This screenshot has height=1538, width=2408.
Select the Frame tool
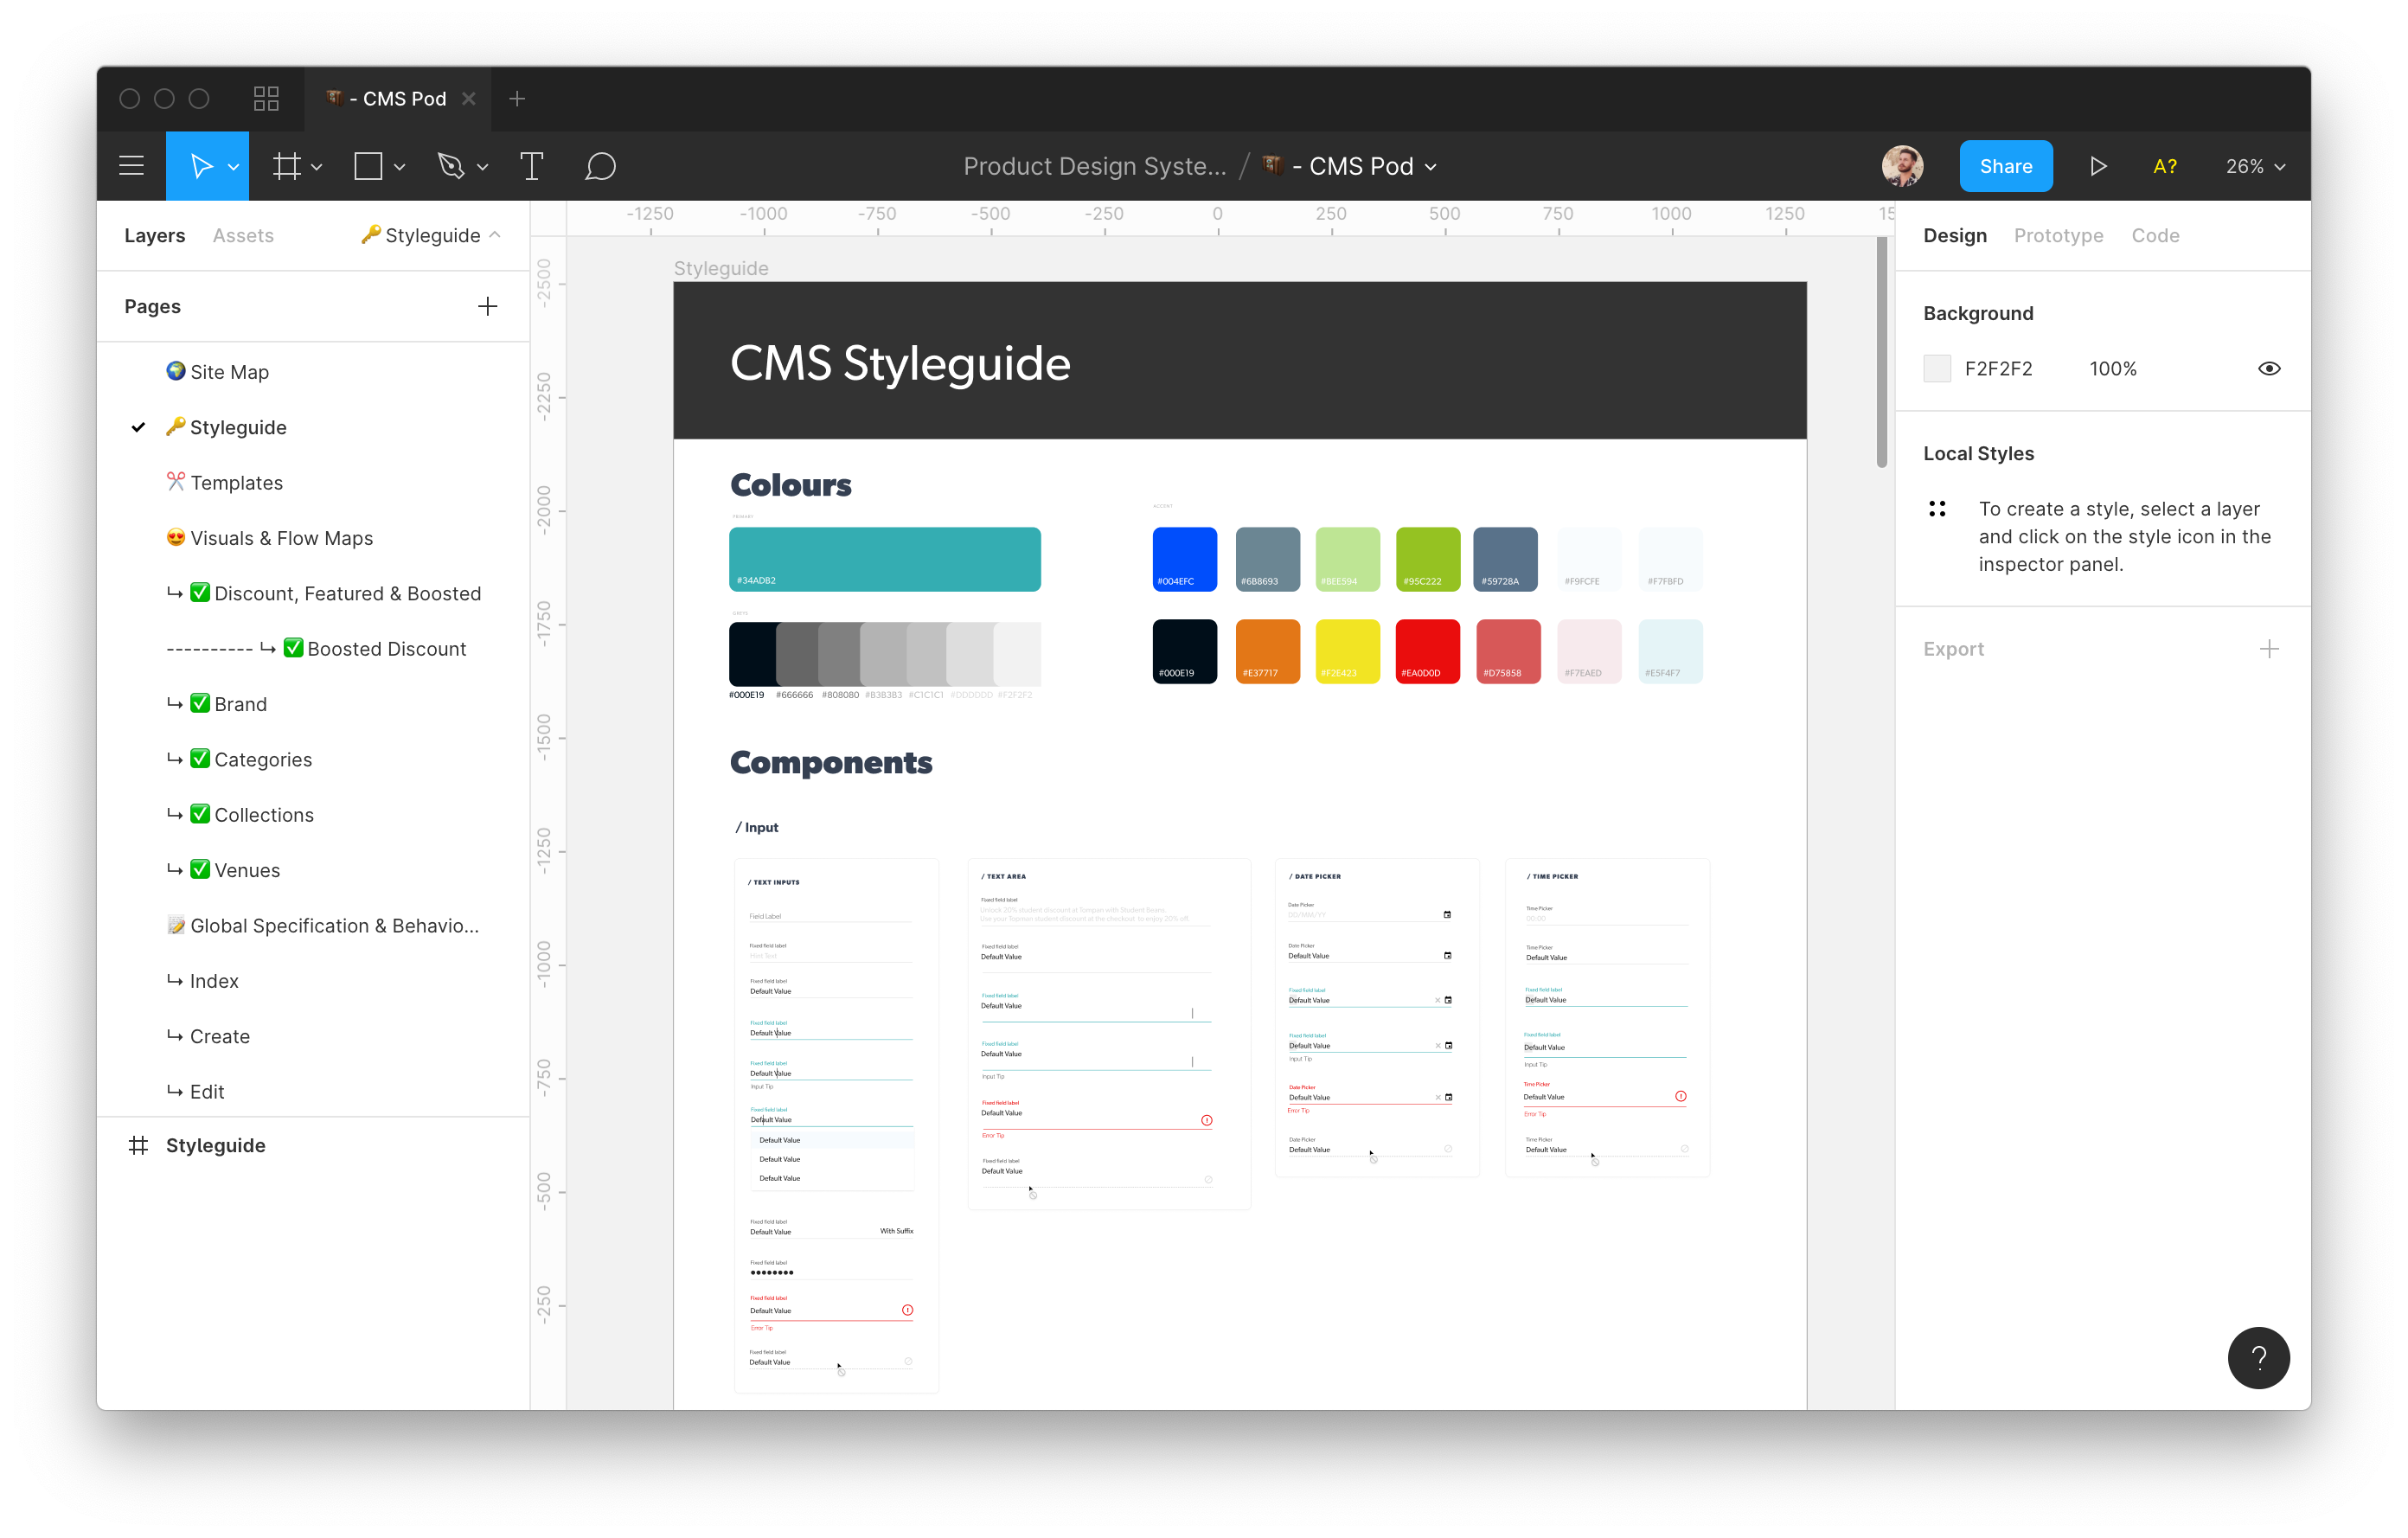[287, 166]
